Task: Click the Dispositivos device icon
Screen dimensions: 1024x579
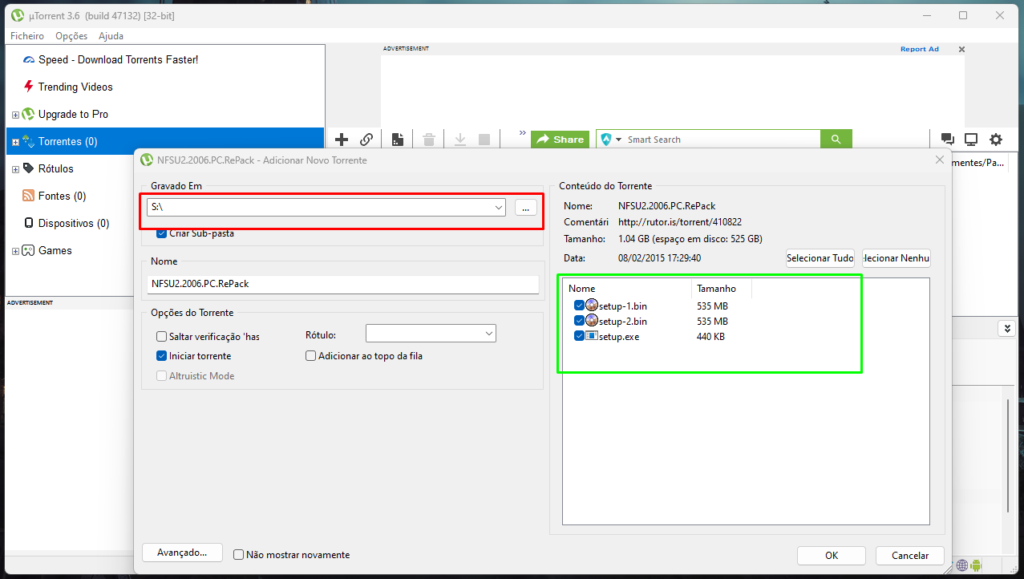Action: (29, 223)
